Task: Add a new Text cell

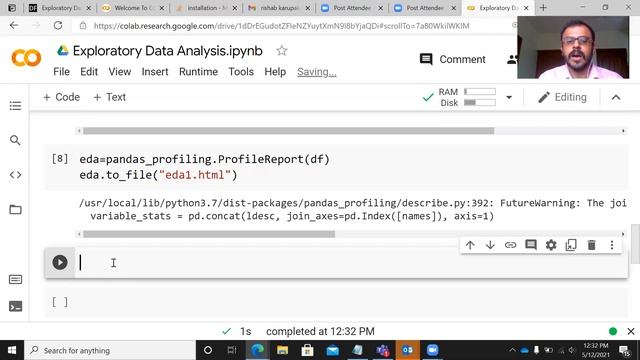Action: (109, 97)
